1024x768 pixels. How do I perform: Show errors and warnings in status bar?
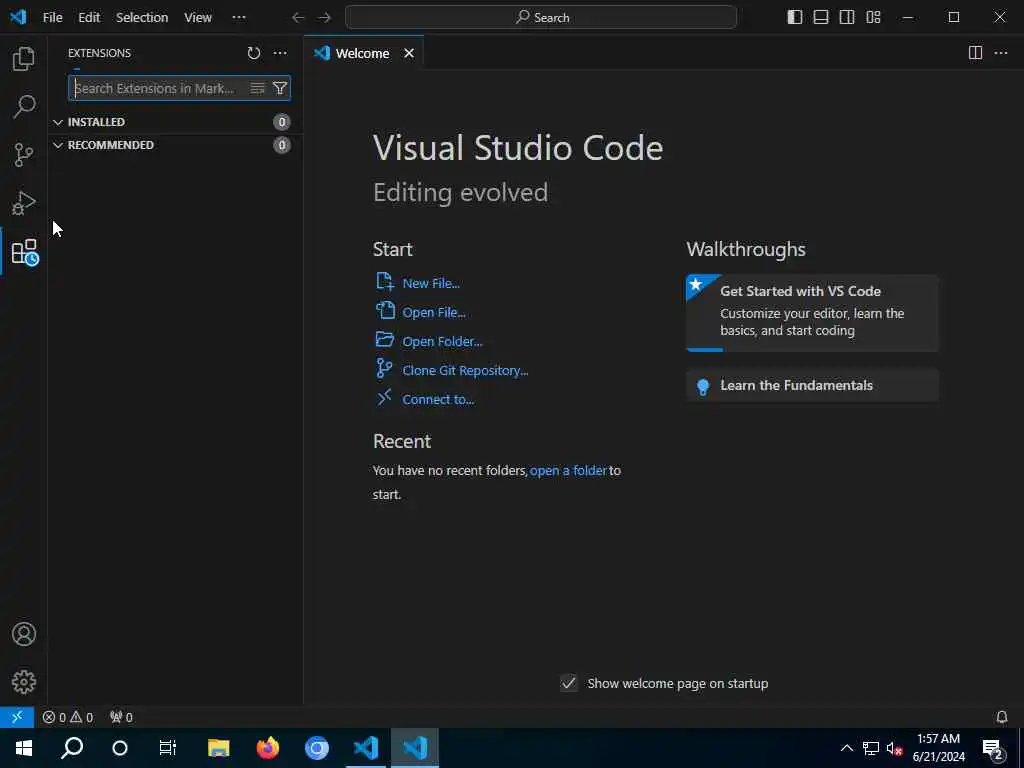pyautogui.click(x=68, y=717)
